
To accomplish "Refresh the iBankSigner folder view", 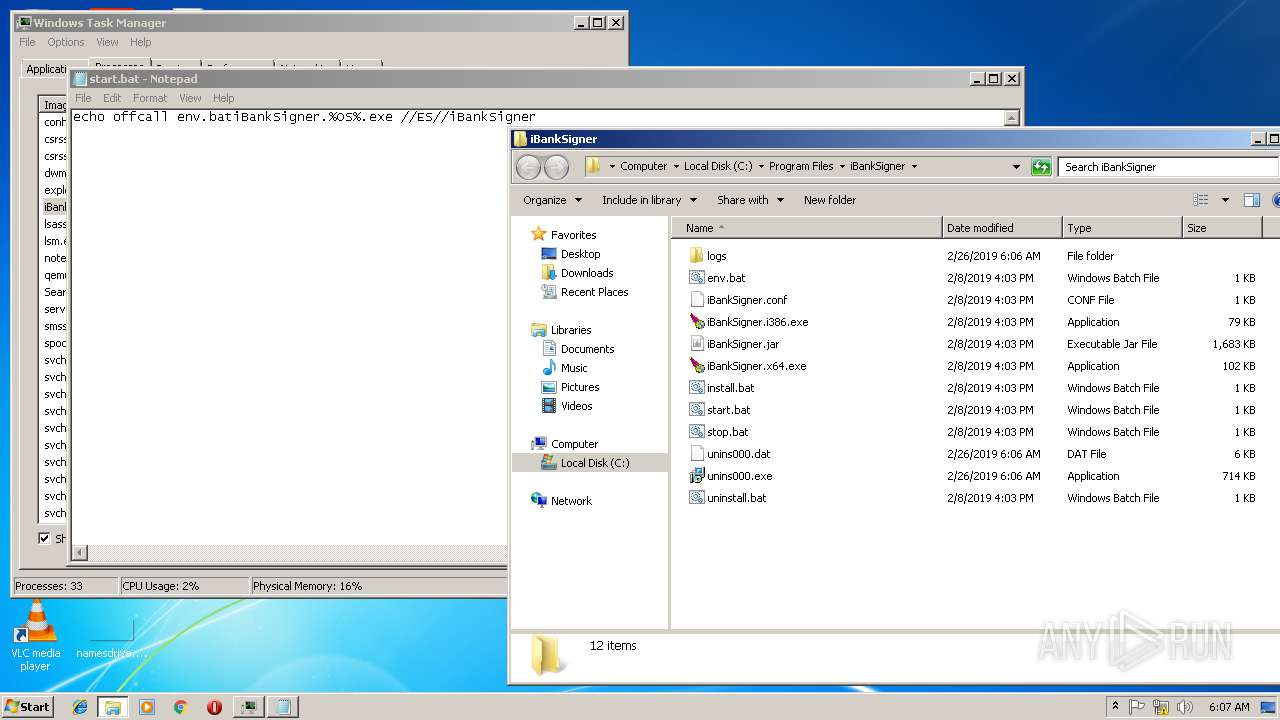I will point(1041,167).
